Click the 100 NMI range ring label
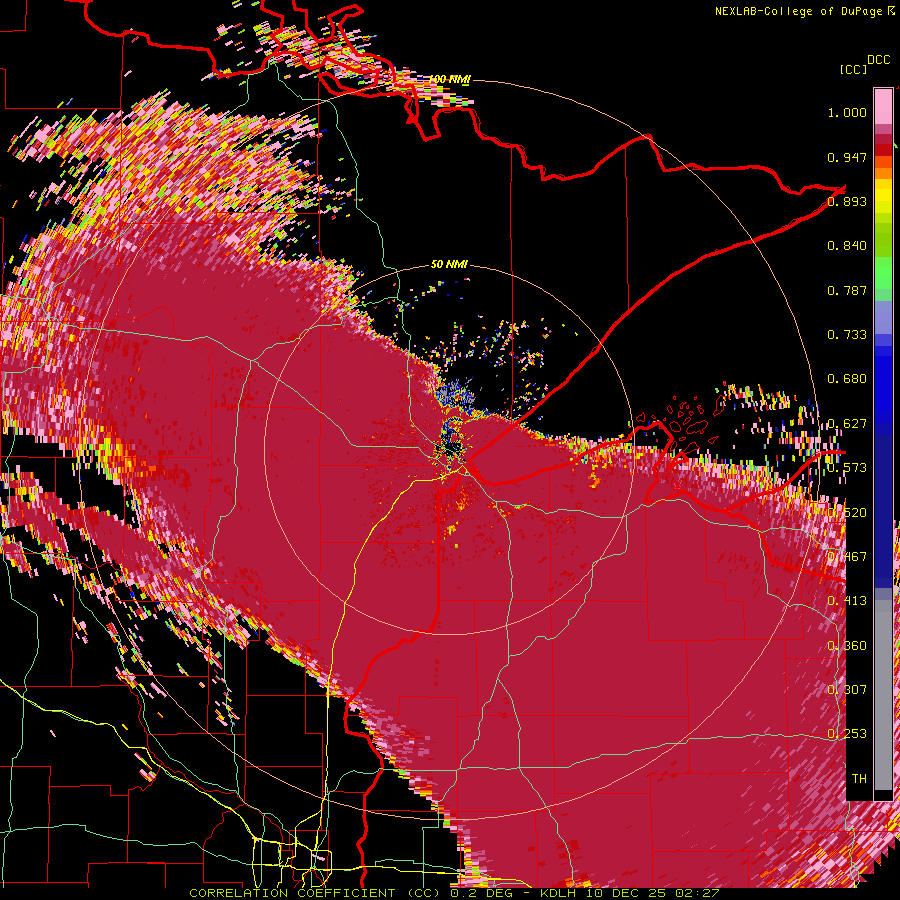900x900 pixels. pyautogui.click(x=449, y=79)
